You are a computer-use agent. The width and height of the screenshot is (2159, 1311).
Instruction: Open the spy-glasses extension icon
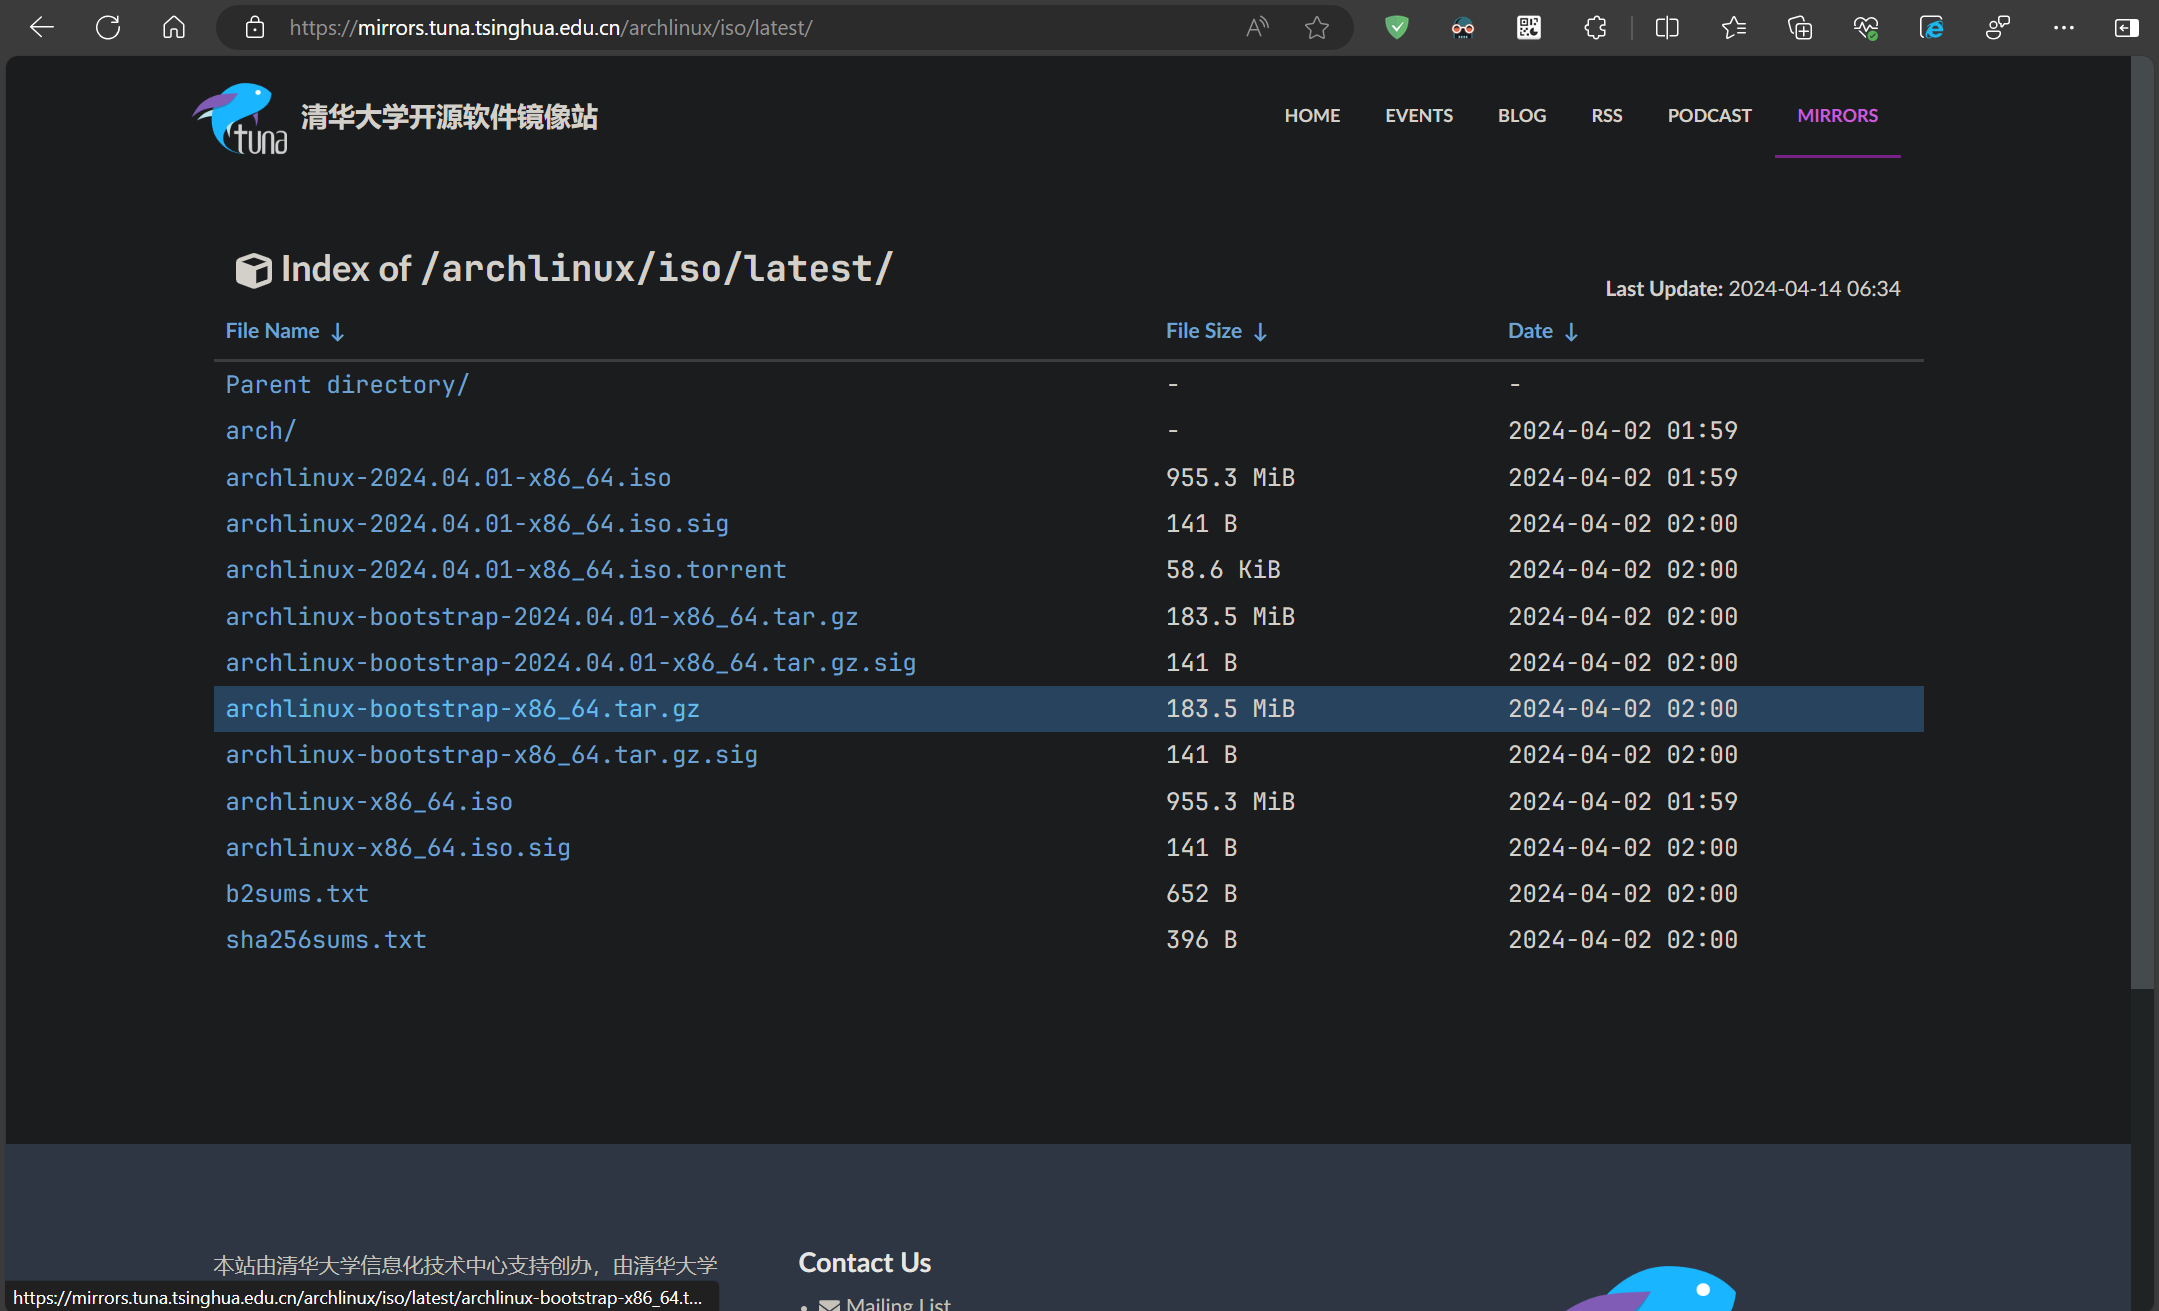(x=1463, y=28)
